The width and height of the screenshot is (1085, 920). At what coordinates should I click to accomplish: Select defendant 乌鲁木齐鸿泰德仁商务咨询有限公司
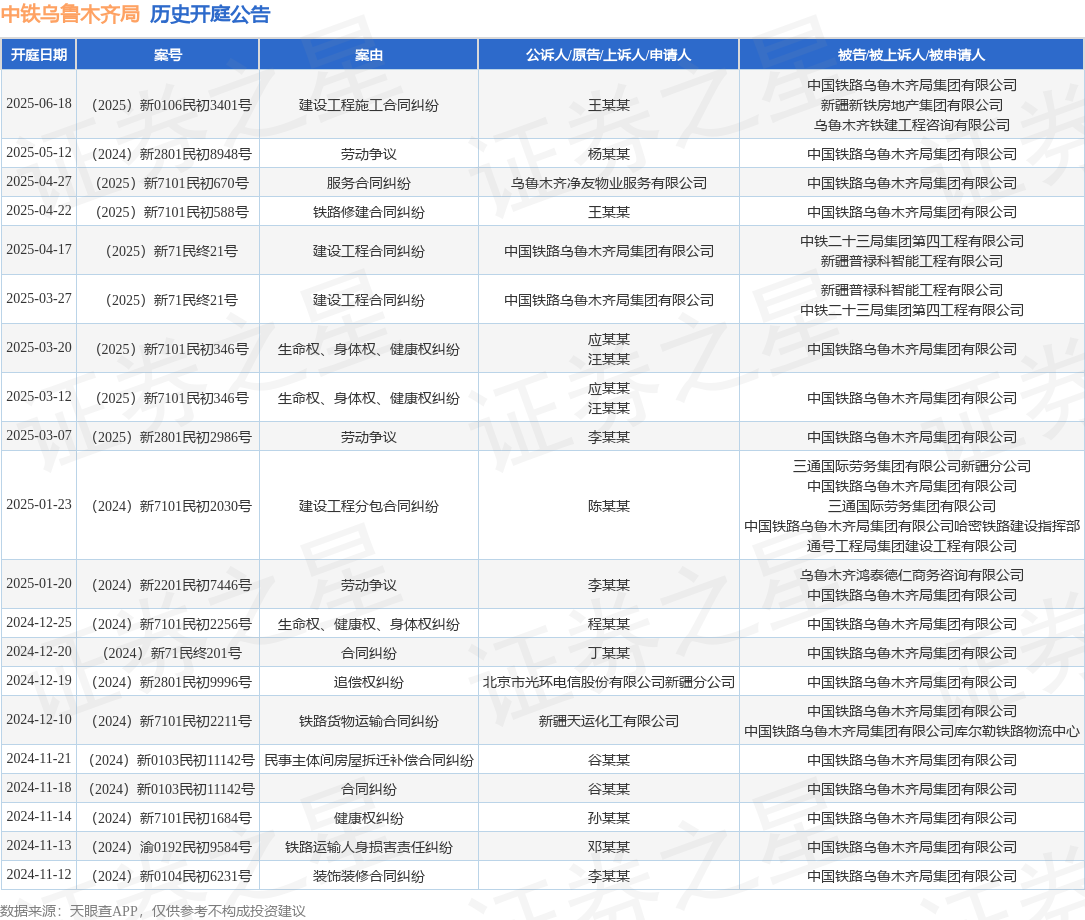912,575
